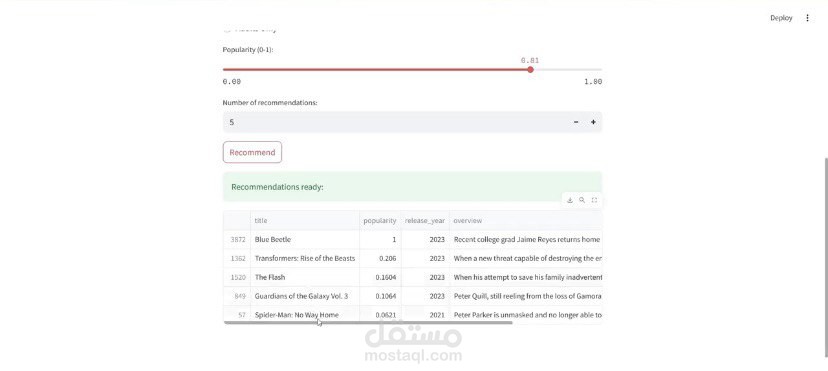Decrease number of recommendations with minus
The height and width of the screenshot is (371, 828).
click(x=576, y=122)
